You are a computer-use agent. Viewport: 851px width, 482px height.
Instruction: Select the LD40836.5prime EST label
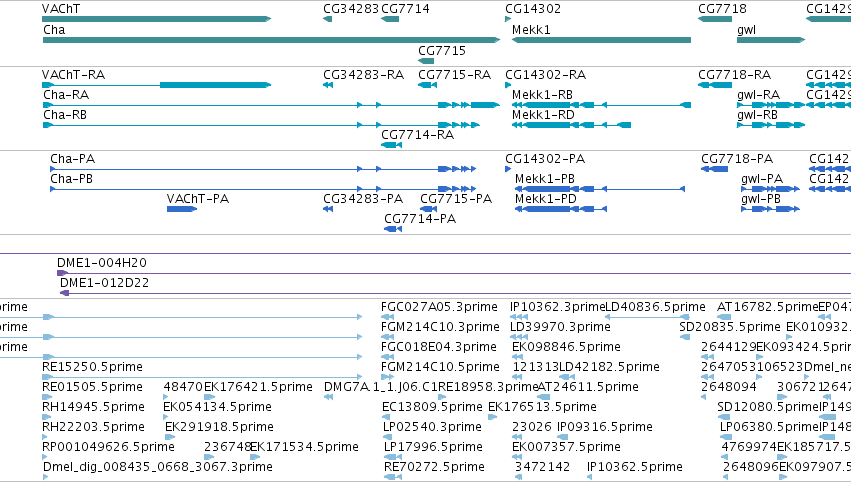[655, 307]
